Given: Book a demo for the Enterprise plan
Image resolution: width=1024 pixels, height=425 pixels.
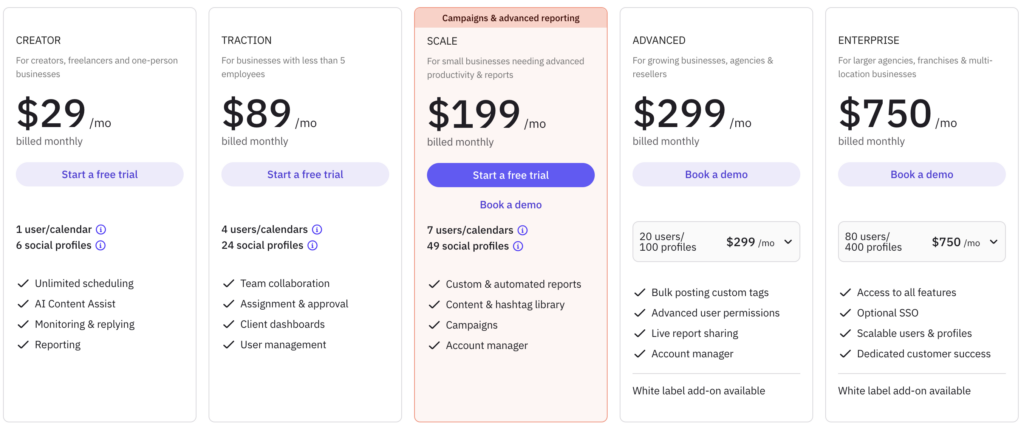Looking at the screenshot, I should tap(921, 174).
